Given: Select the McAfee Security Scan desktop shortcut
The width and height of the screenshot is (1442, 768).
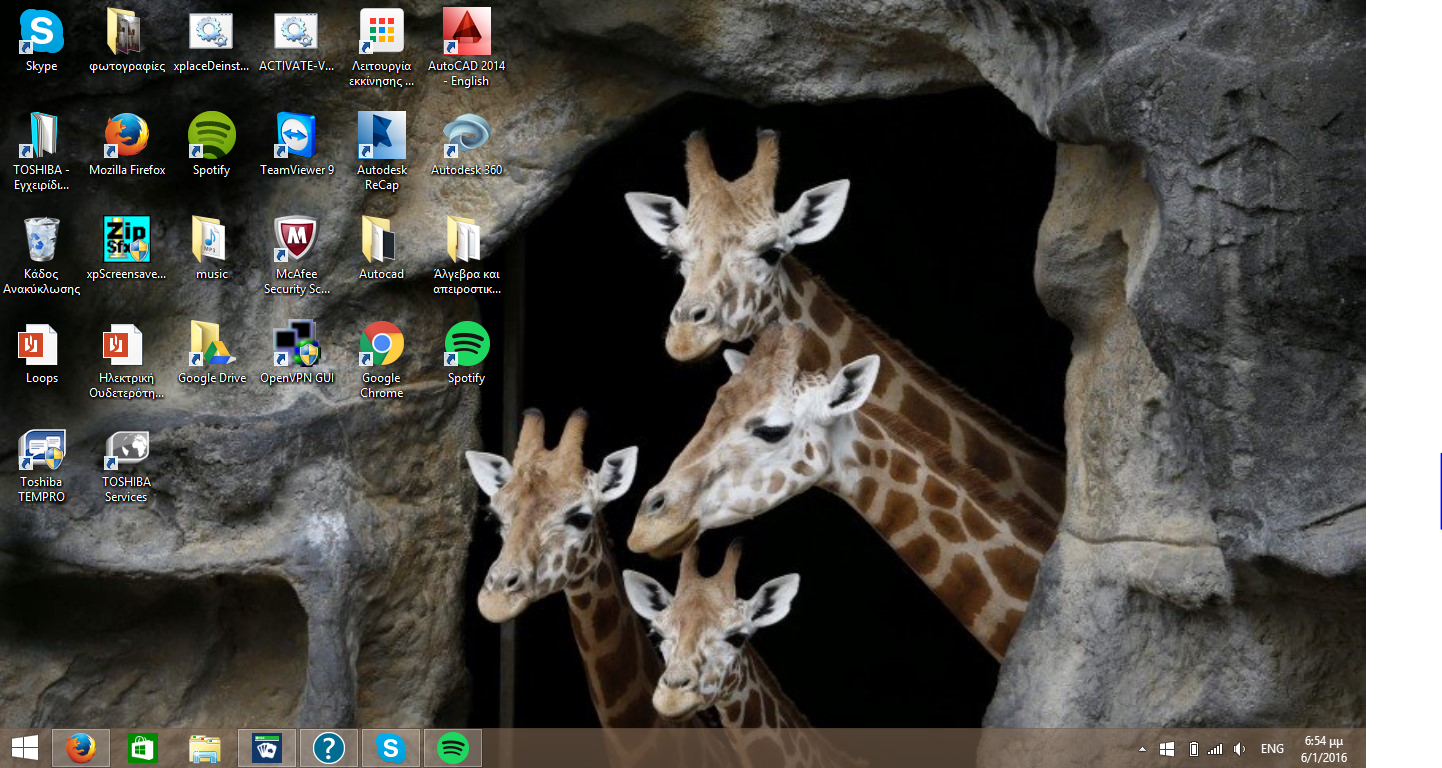Looking at the screenshot, I should 297,257.
